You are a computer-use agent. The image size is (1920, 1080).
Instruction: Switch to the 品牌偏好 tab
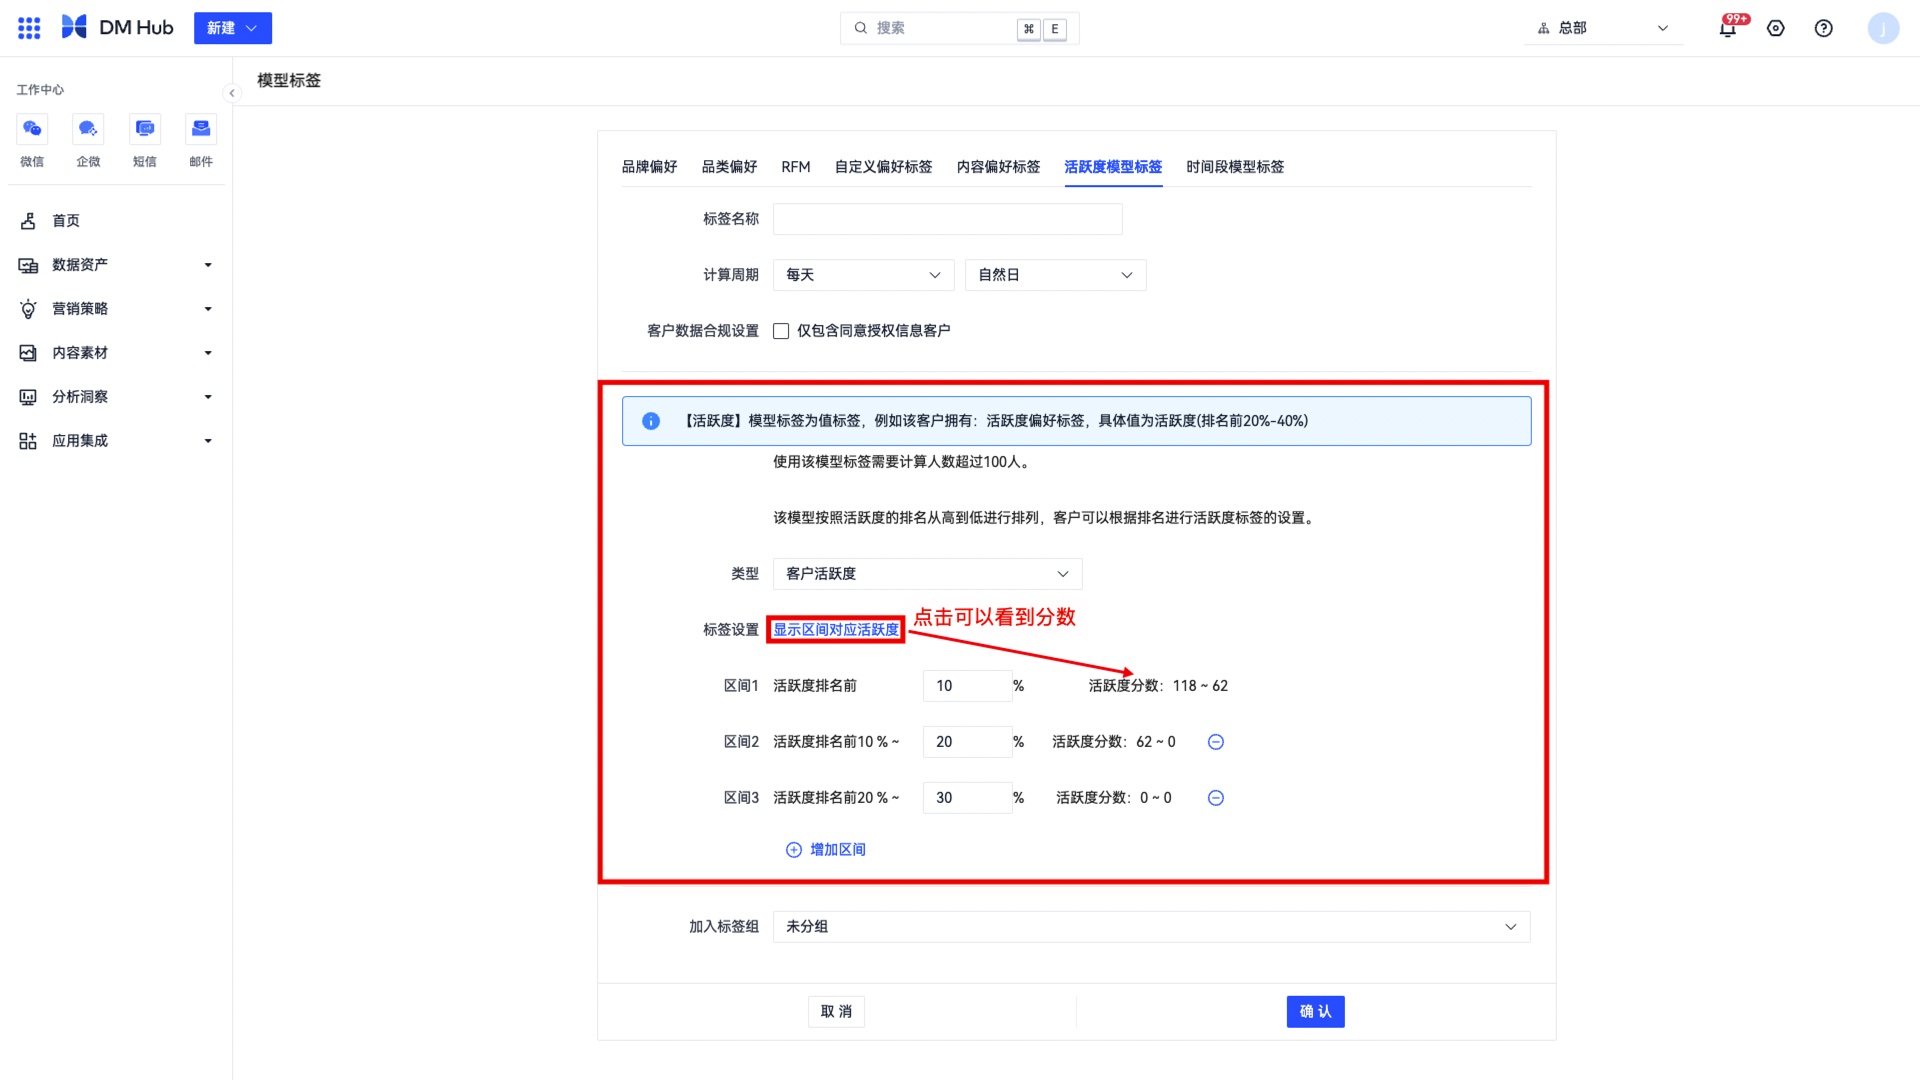650,167
